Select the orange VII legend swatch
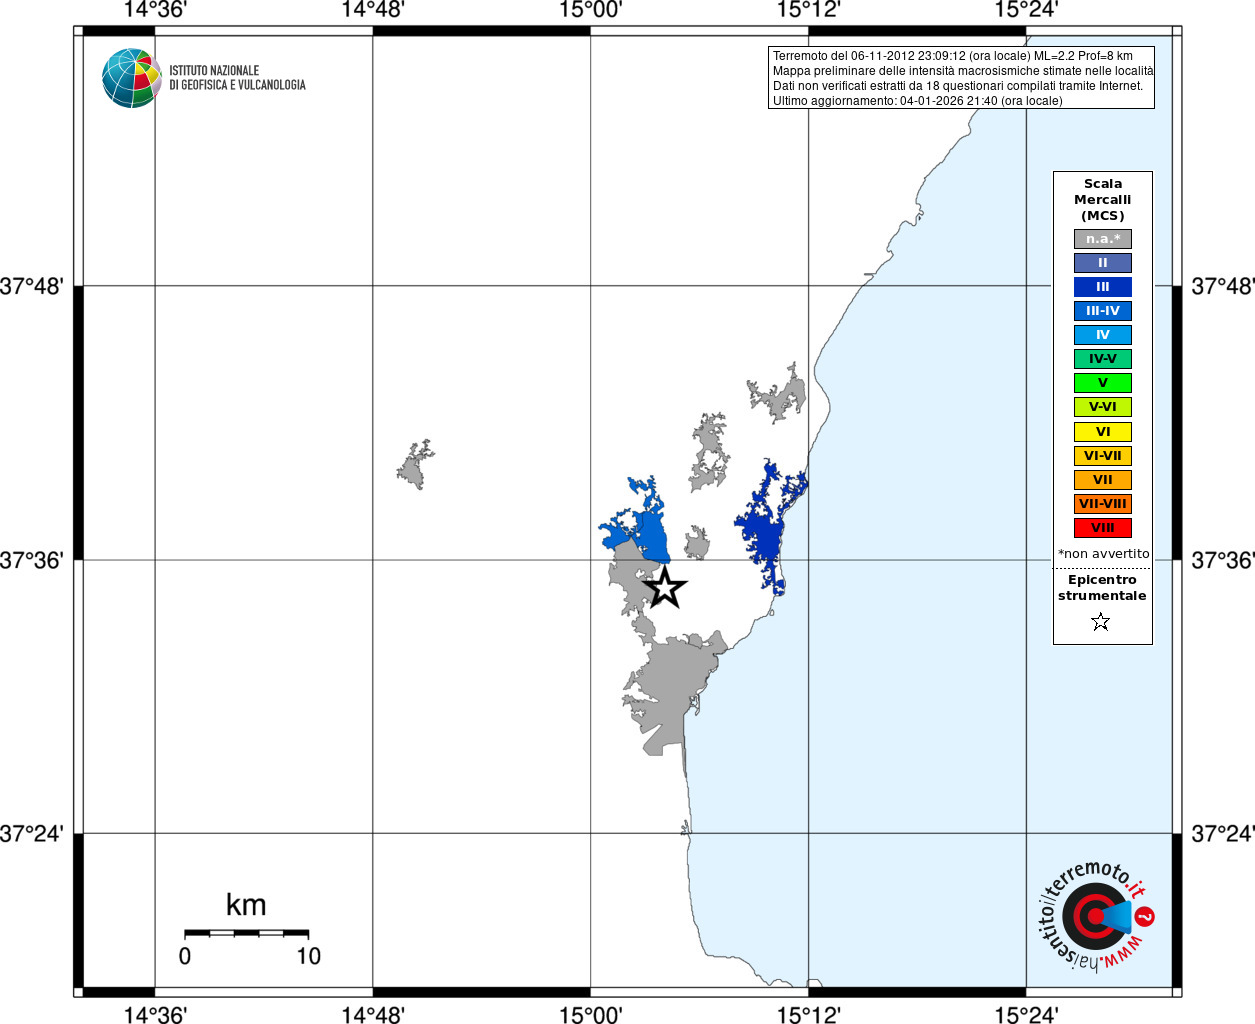 click(1103, 480)
